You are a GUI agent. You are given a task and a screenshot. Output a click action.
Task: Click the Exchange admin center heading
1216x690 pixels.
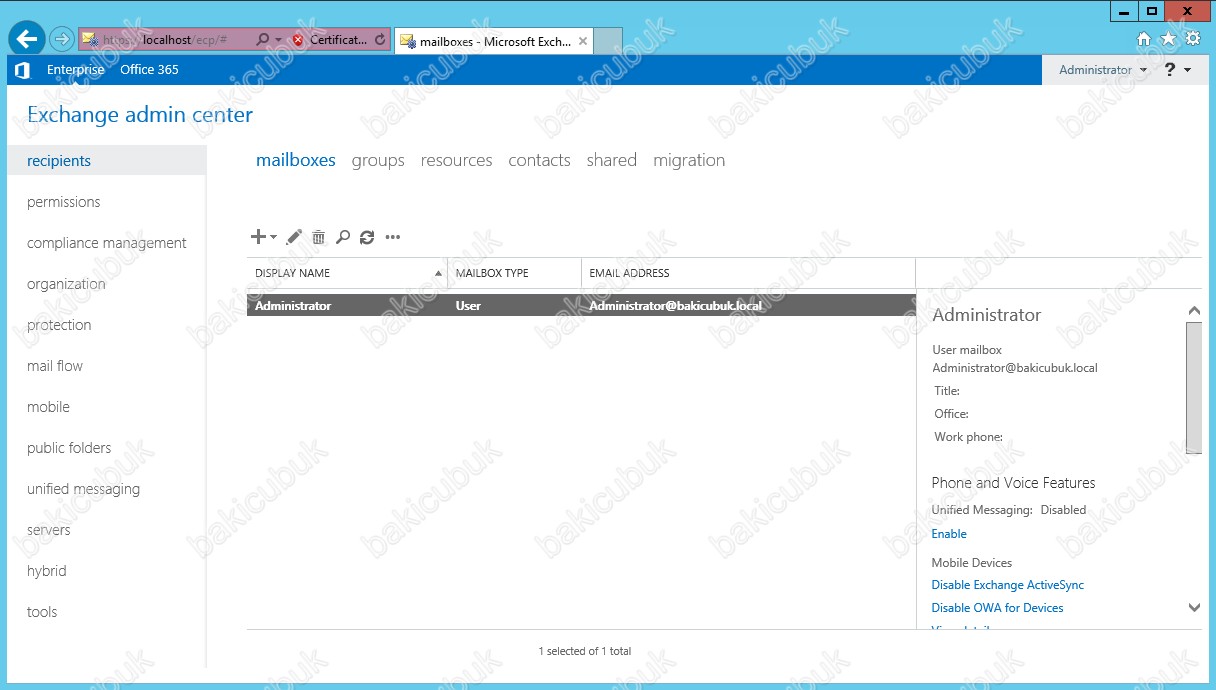140,115
